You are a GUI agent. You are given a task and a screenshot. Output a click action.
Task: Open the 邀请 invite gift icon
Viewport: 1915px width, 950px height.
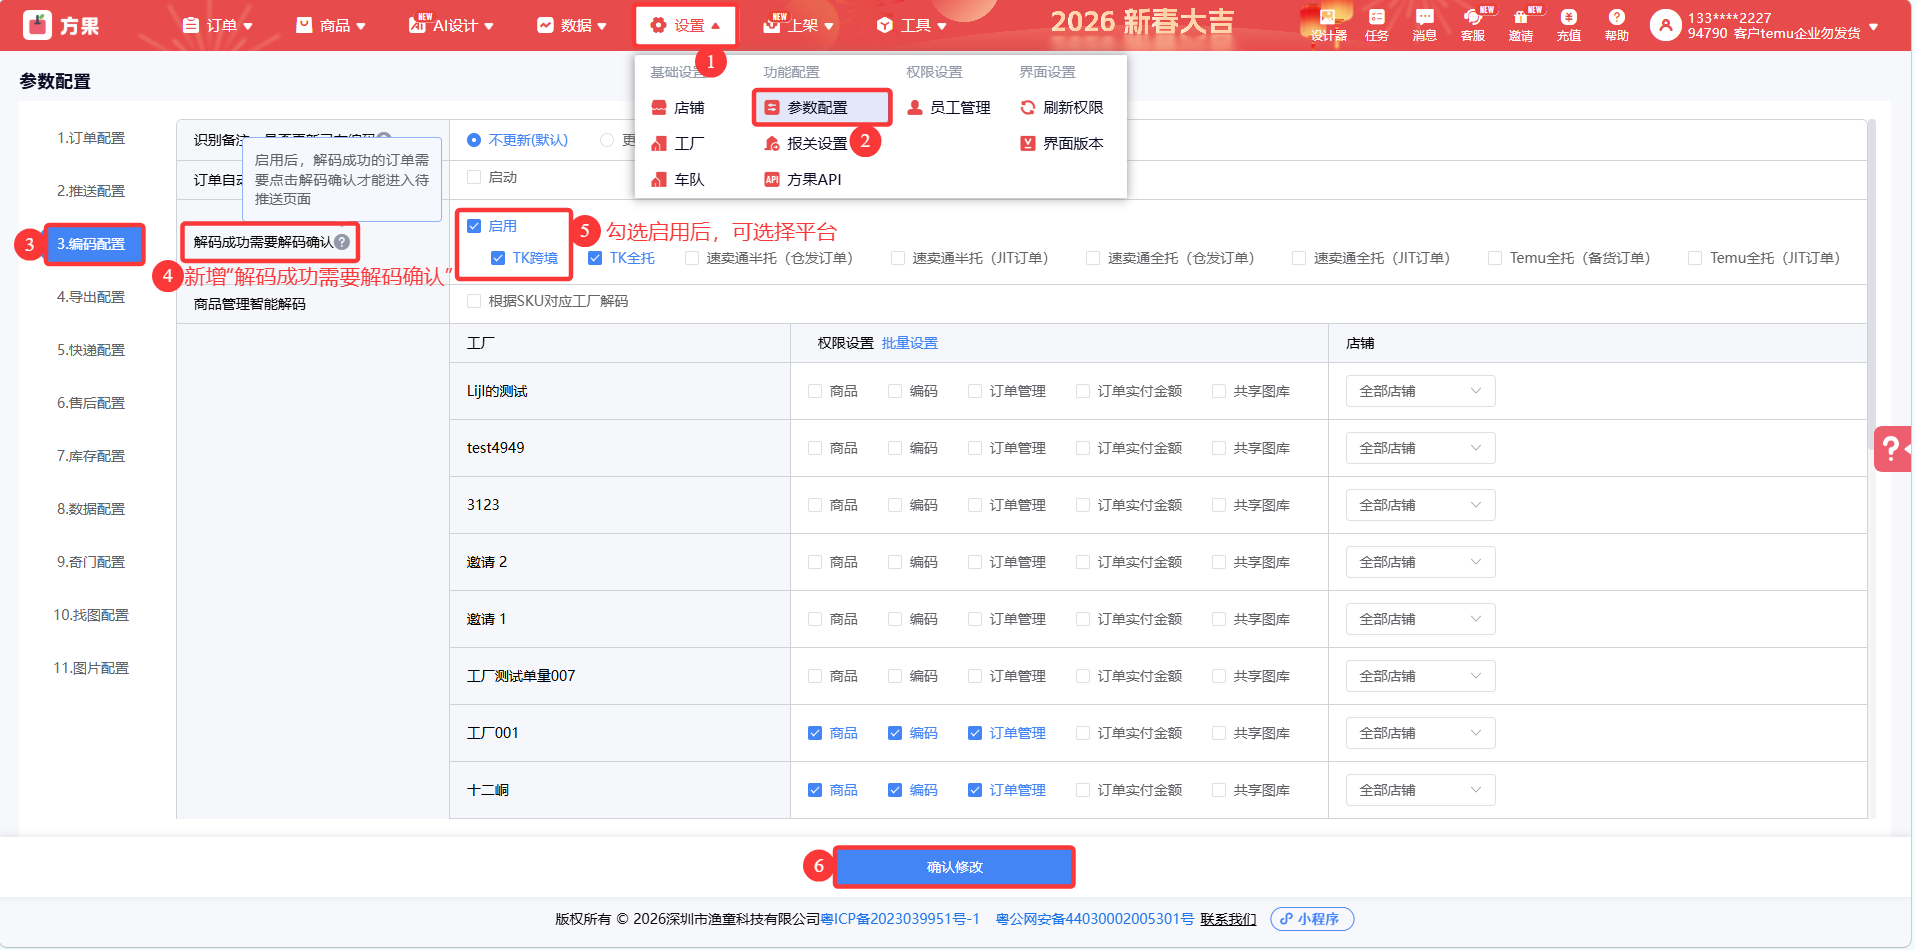1520,25
